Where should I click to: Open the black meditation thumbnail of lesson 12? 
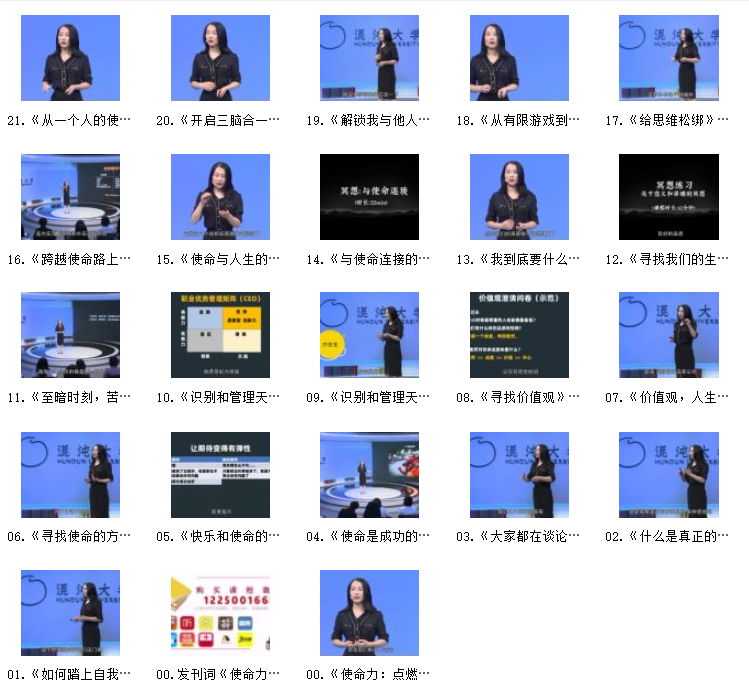tap(669, 197)
